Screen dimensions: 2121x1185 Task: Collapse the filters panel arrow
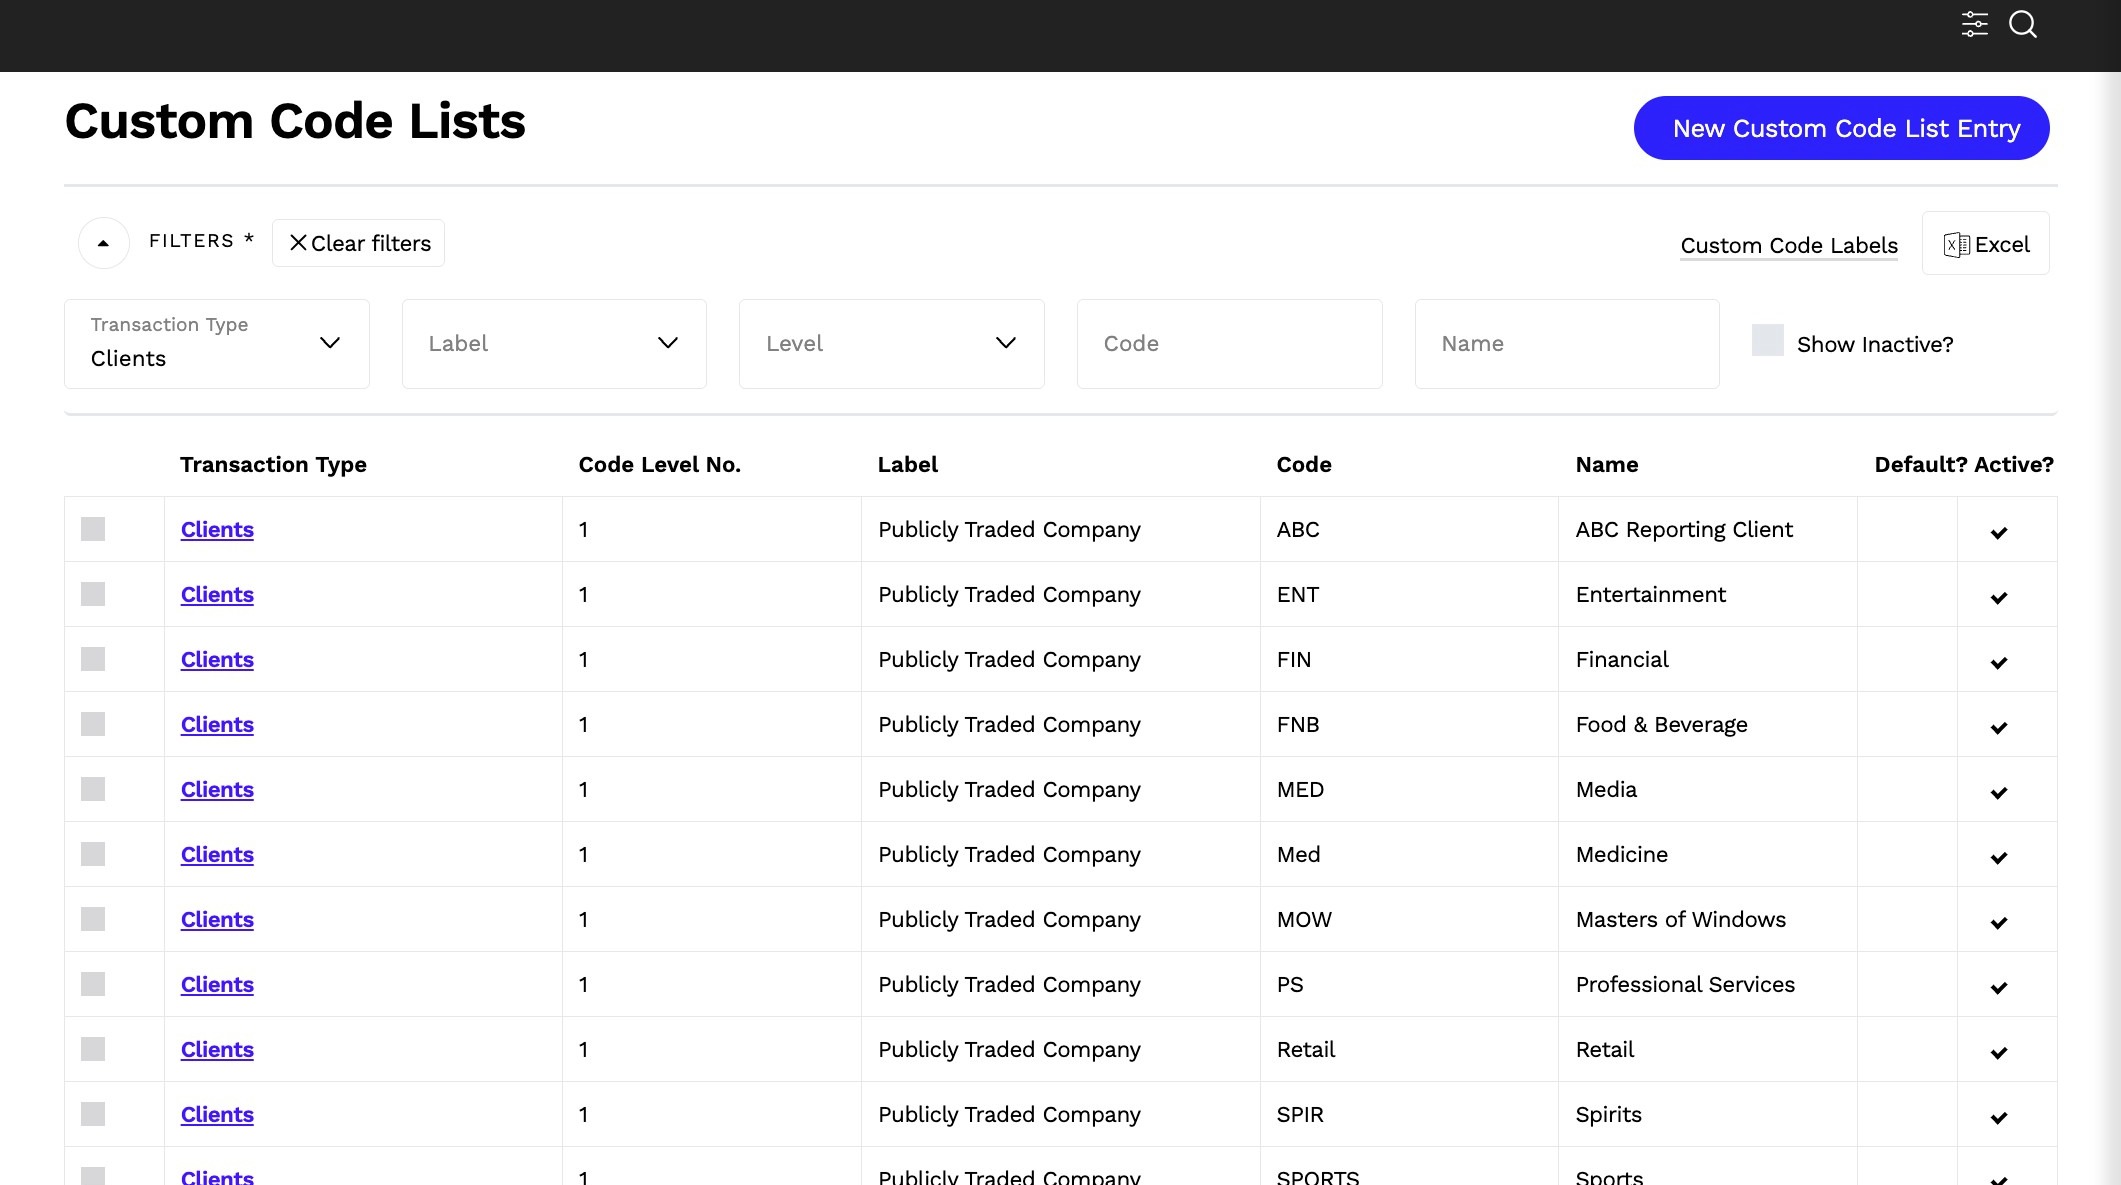point(104,243)
